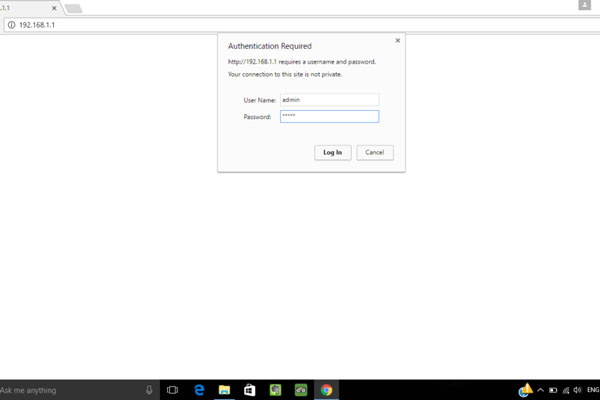Launch Microsoft Edge from the taskbar
Viewport: 600px width, 400px height.
pyautogui.click(x=199, y=390)
